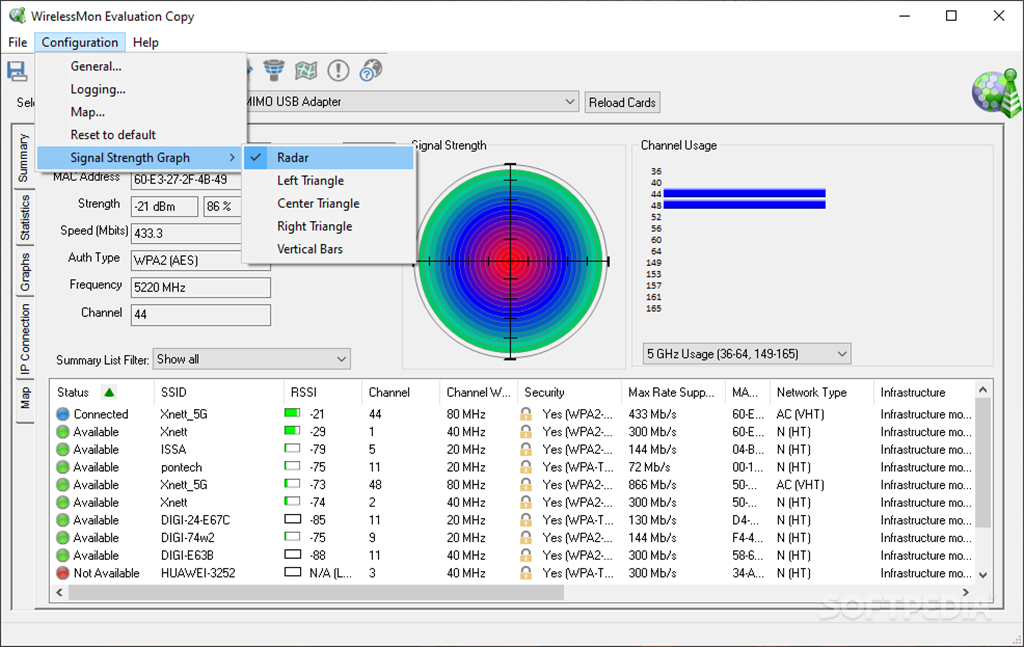This screenshot has width=1024, height=647.
Task: Switch to the Graphs side tab
Action: pyautogui.click(x=24, y=272)
